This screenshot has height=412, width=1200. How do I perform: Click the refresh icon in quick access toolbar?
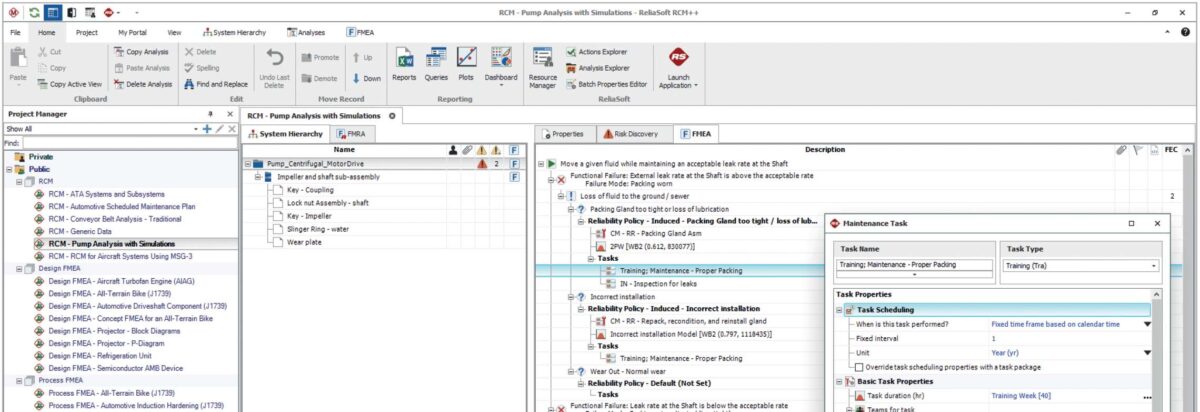(32, 12)
